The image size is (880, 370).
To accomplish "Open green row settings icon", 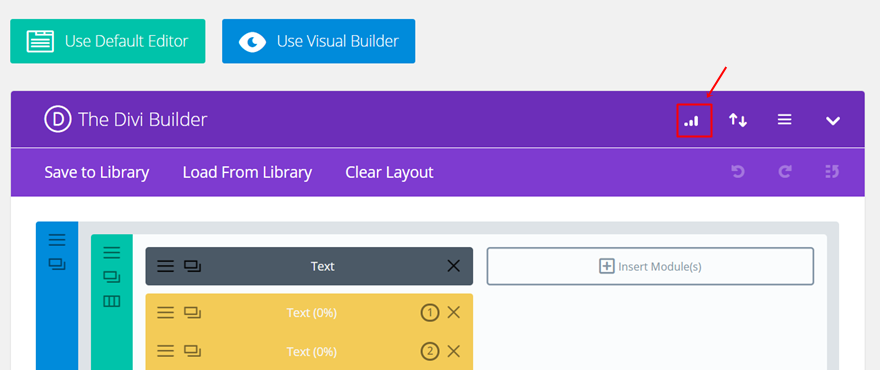I will tap(112, 253).
